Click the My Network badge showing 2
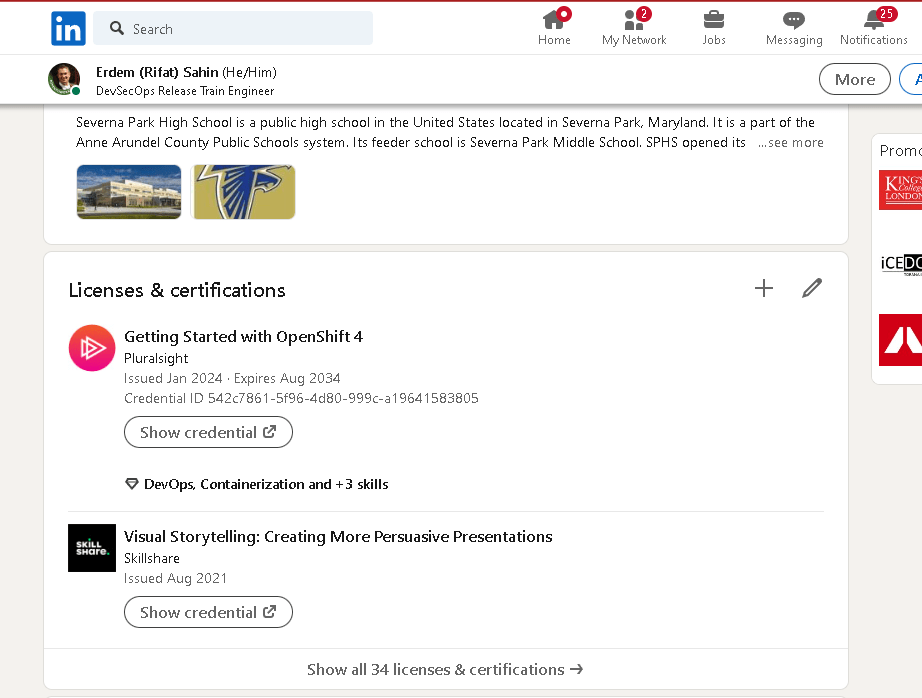 [644, 14]
